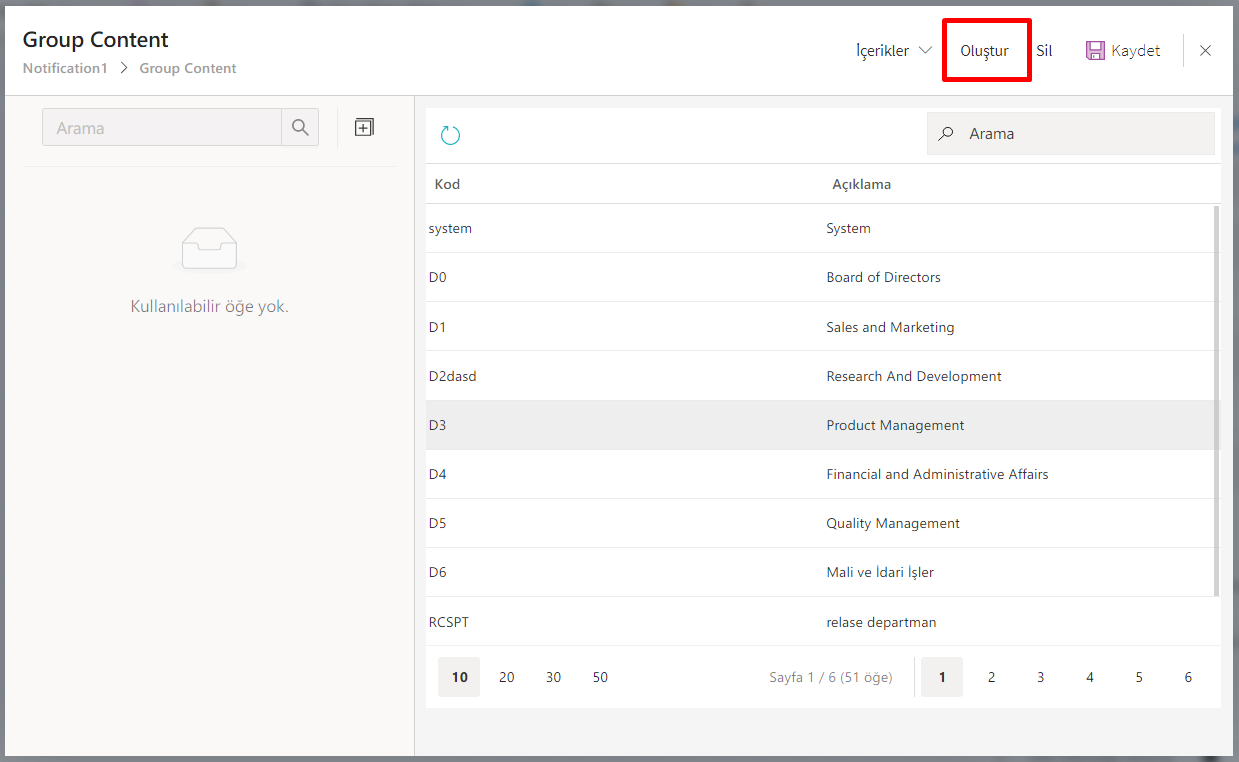This screenshot has height=762, width=1239.
Task: Click the refresh icon above the table
Action: pos(450,135)
